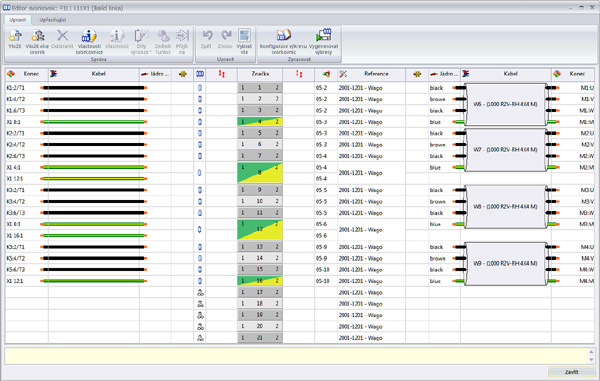Image resolution: width=600 pixels, height=381 pixels.
Task: Switch to the Upravit ribbon tab
Action: [x=18, y=20]
